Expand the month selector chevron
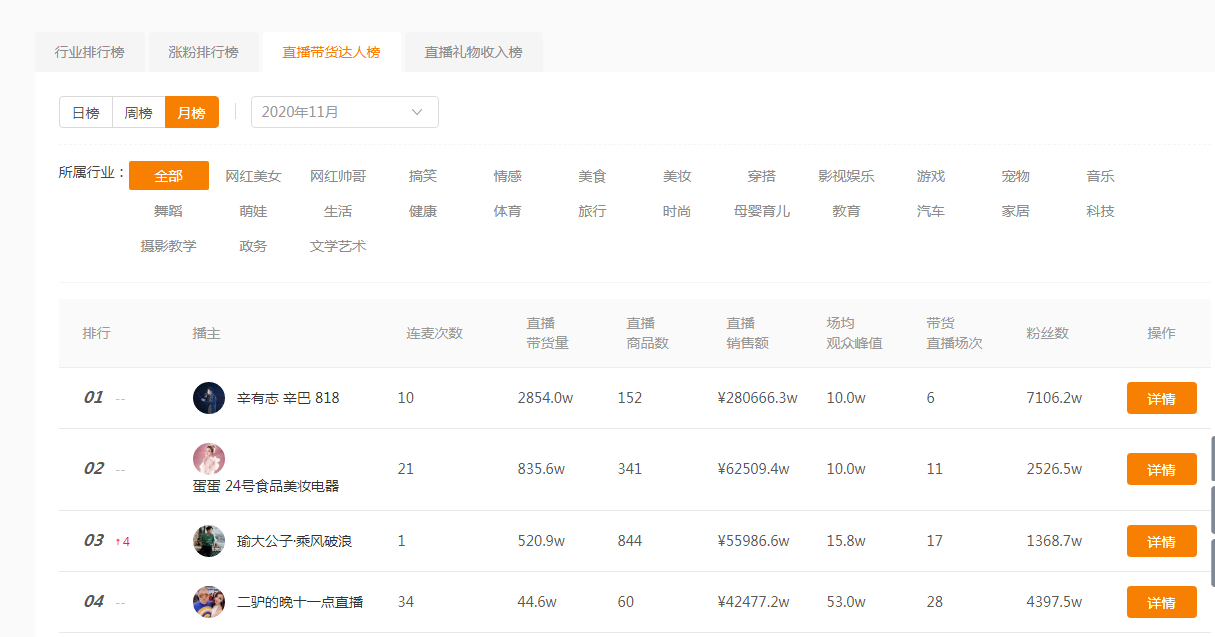Viewport: 1215px width, 637px height. pos(417,112)
